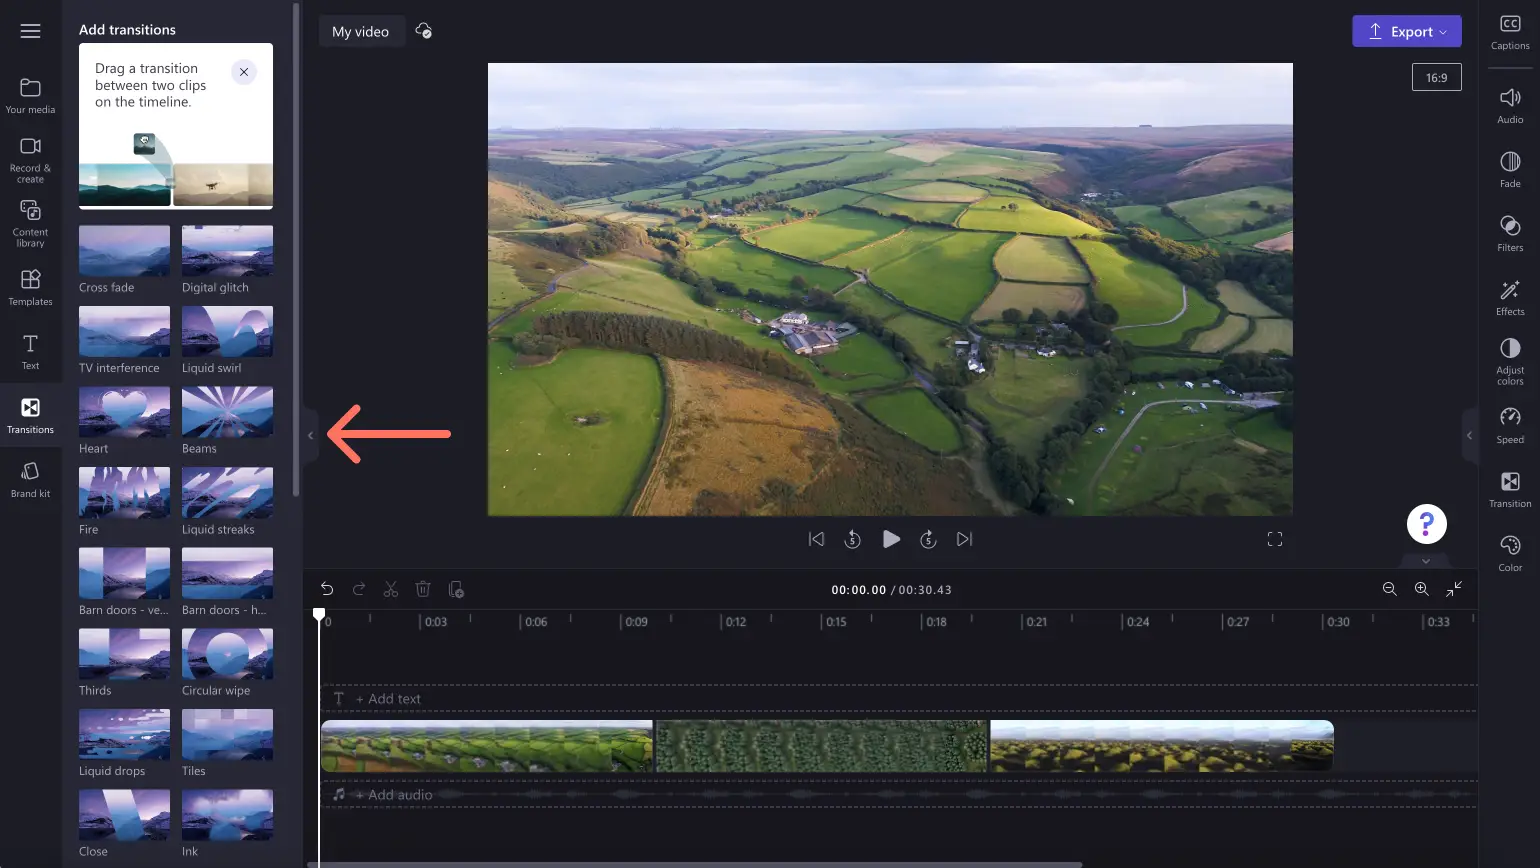This screenshot has width=1540, height=868.
Task: Skip to start of video
Action: [816, 539]
